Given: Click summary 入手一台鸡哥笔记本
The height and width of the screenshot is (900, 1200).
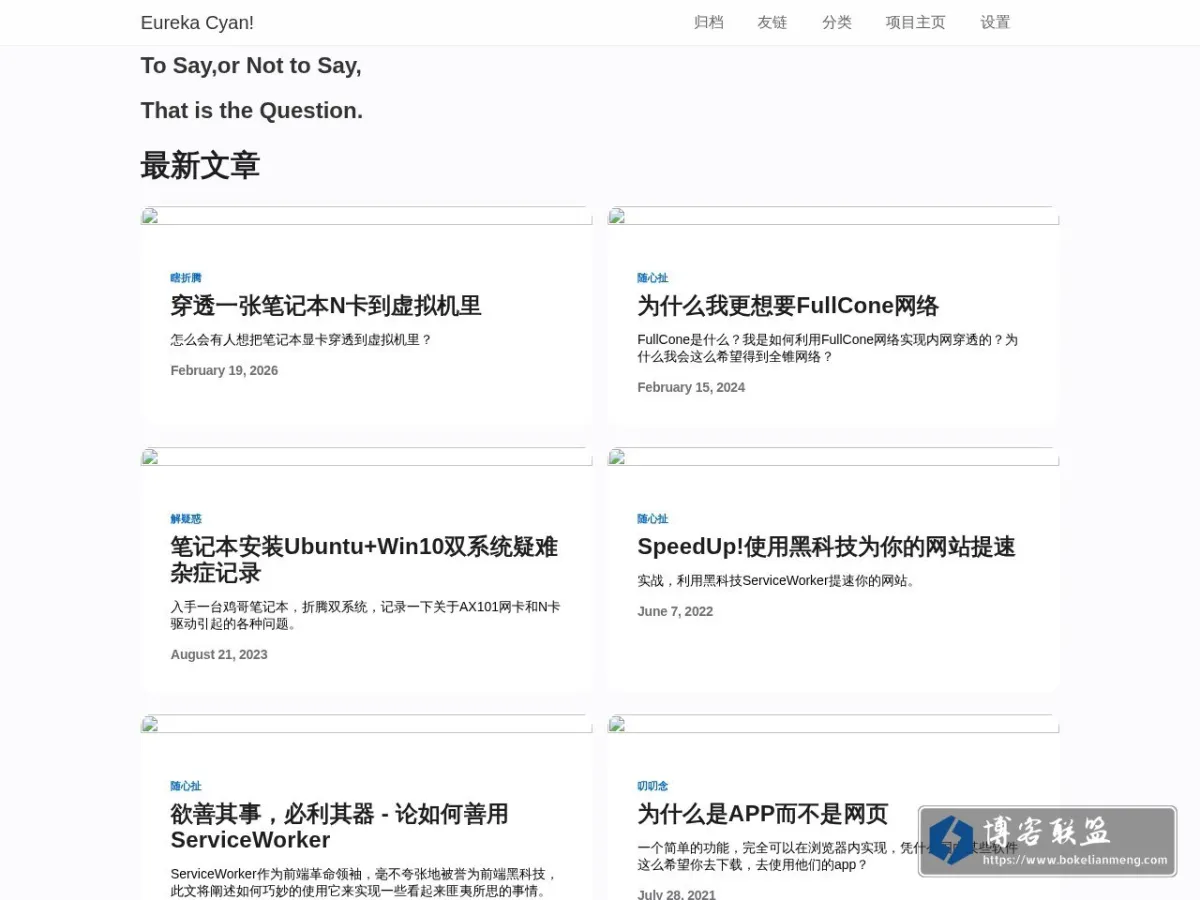Looking at the screenshot, I should 365,615.
